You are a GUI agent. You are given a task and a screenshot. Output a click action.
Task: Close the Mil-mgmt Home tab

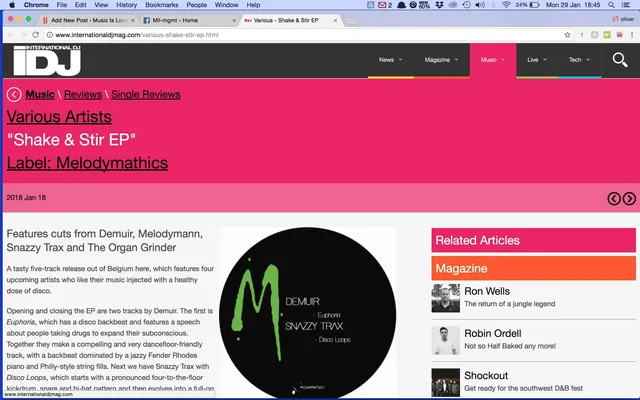click(234, 20)
